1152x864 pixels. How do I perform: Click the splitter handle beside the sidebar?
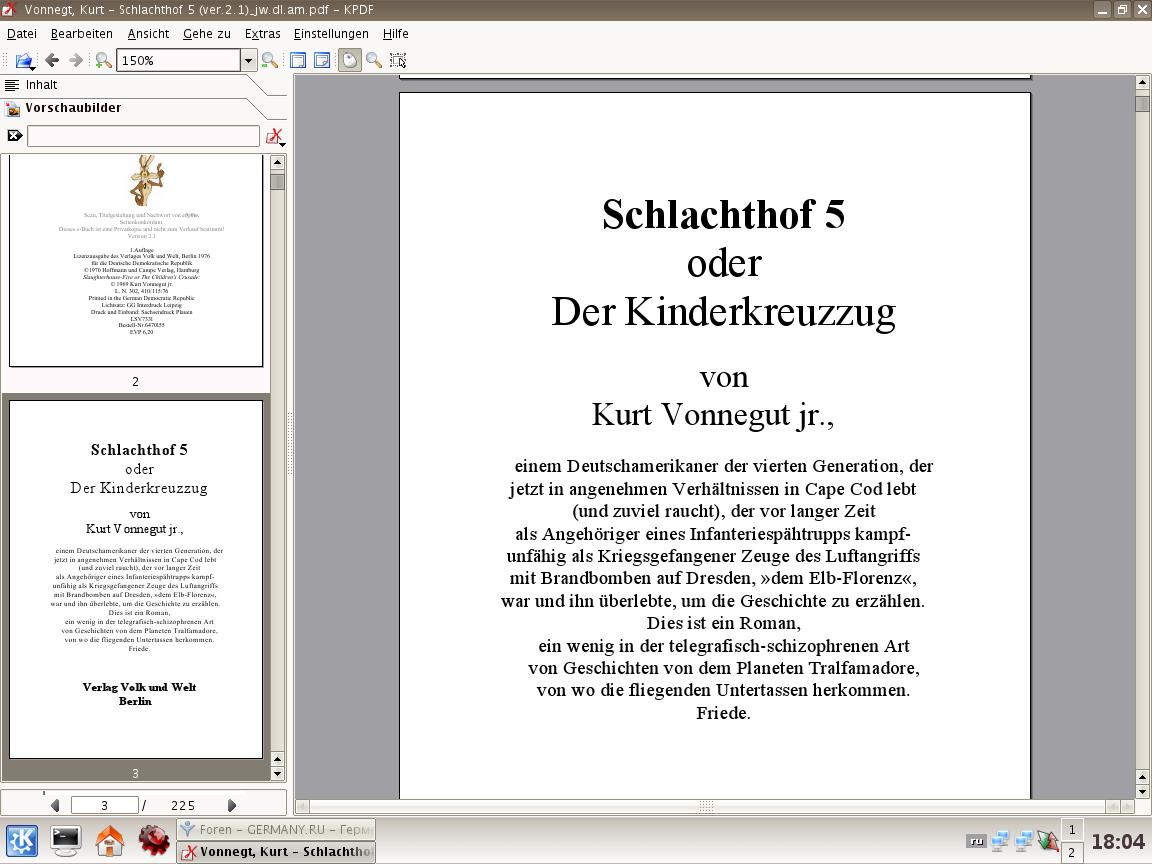[x=290, y=443]
